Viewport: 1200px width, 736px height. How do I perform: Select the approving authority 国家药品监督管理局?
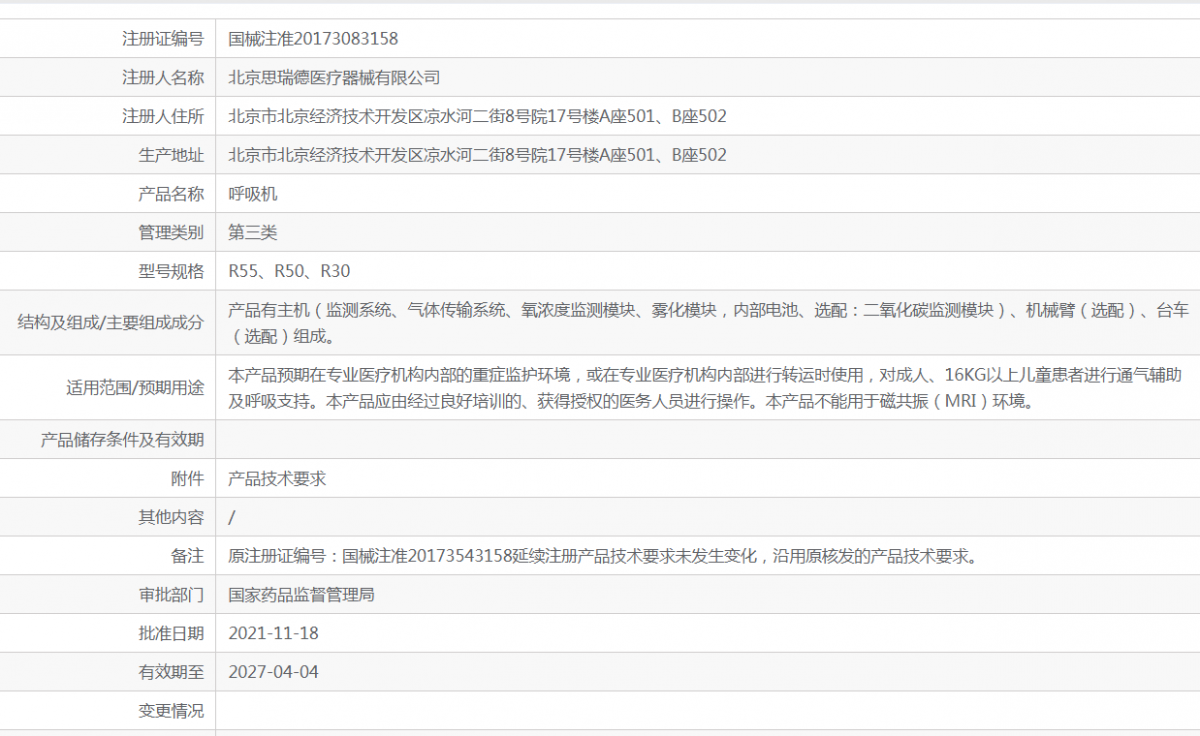coord(302,595)
